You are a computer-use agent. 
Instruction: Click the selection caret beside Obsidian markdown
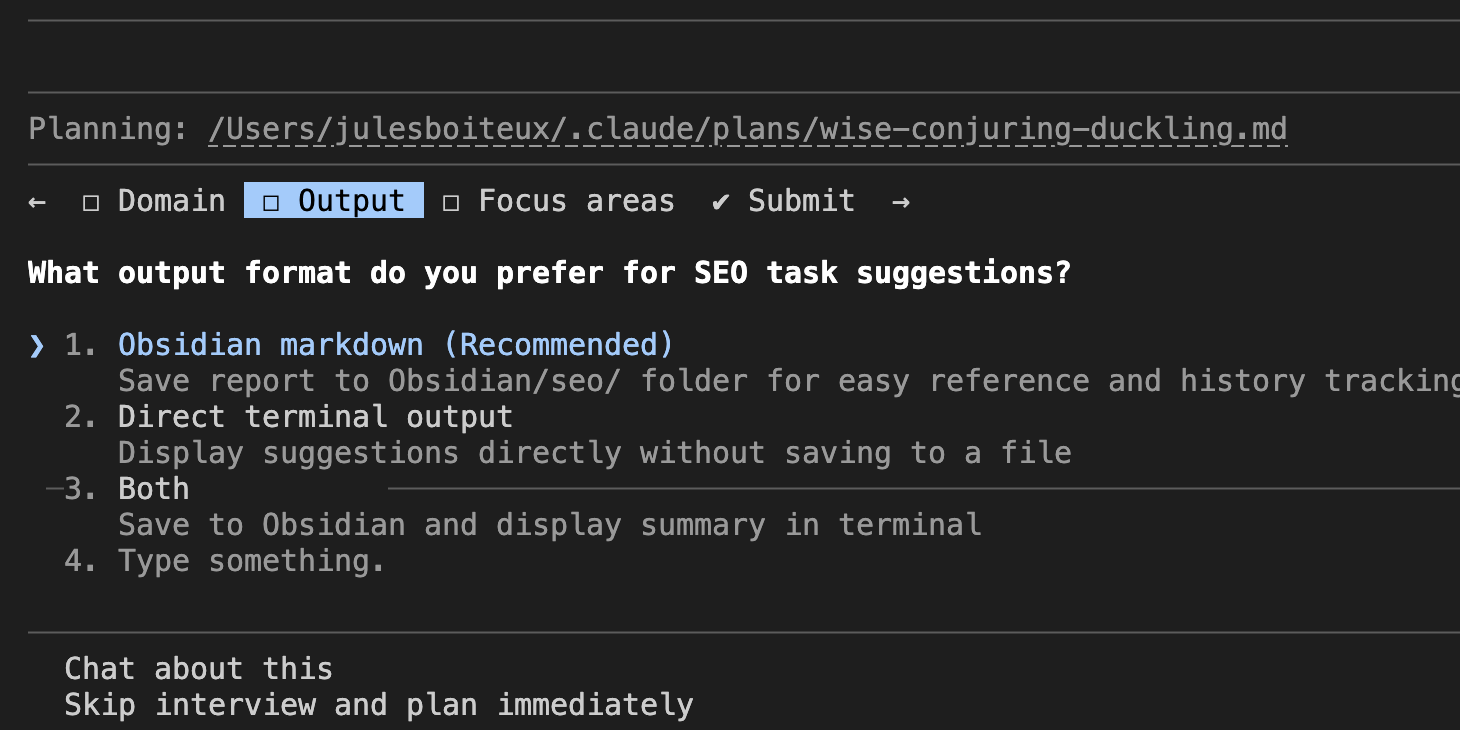[x=36, y=344]
